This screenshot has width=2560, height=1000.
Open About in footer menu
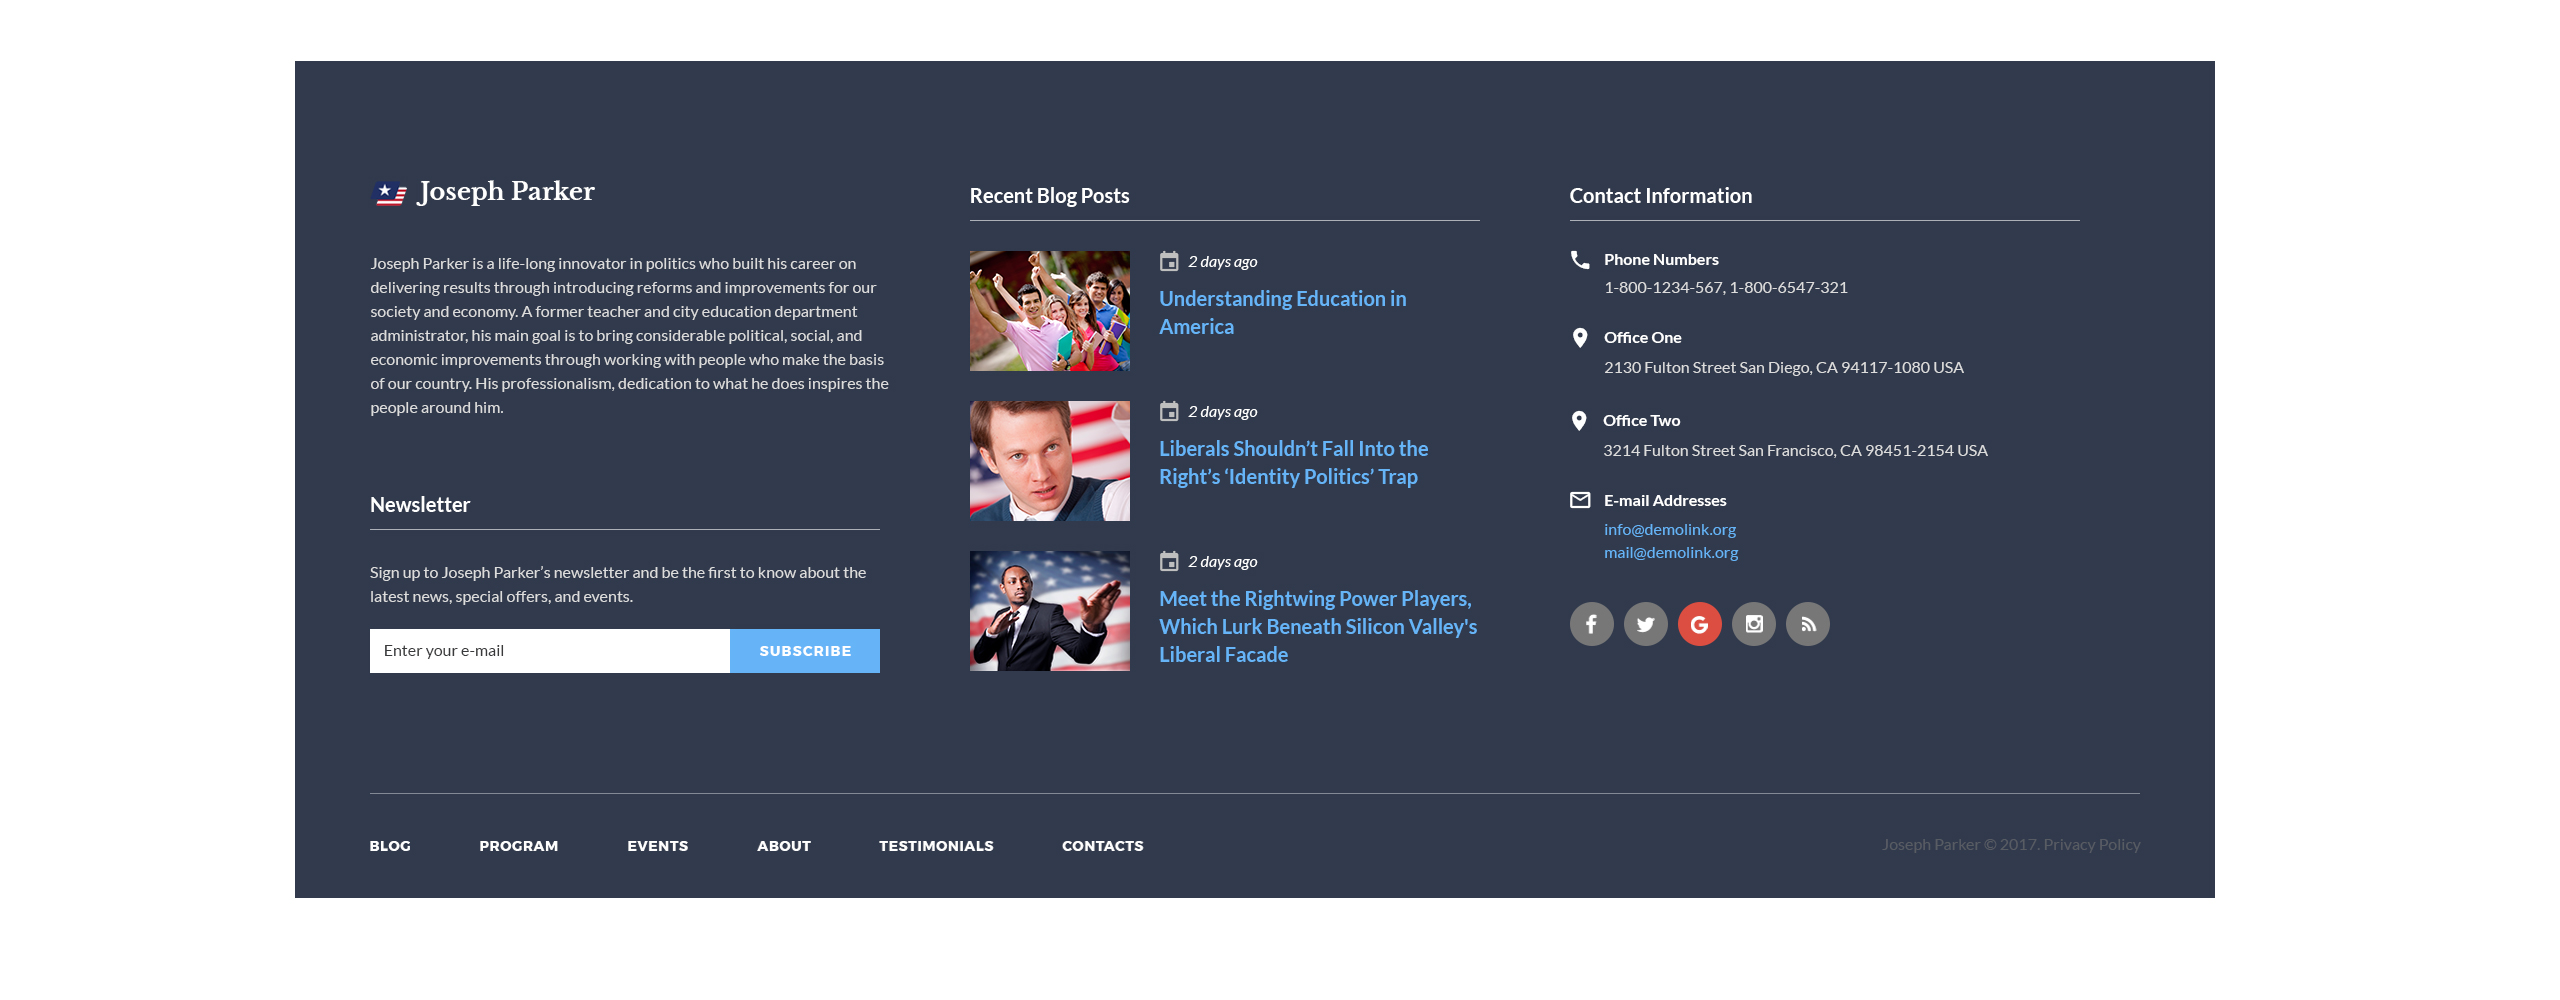[784, 846]
